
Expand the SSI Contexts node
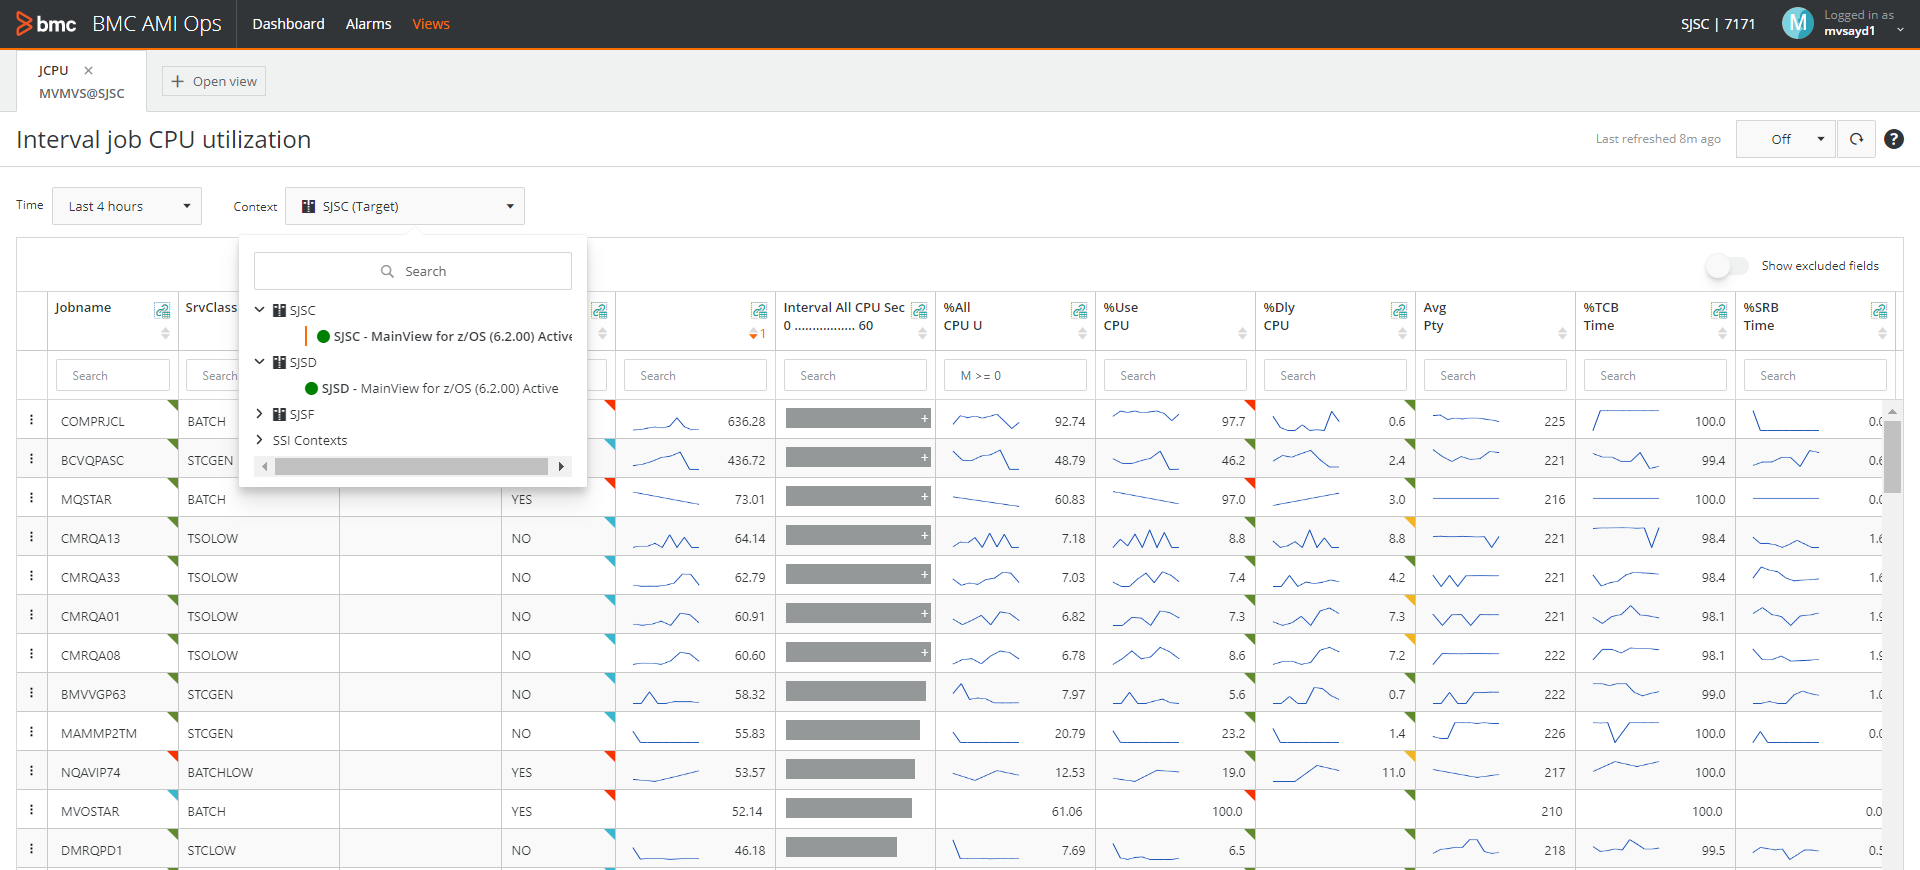(x=260, y=440)
